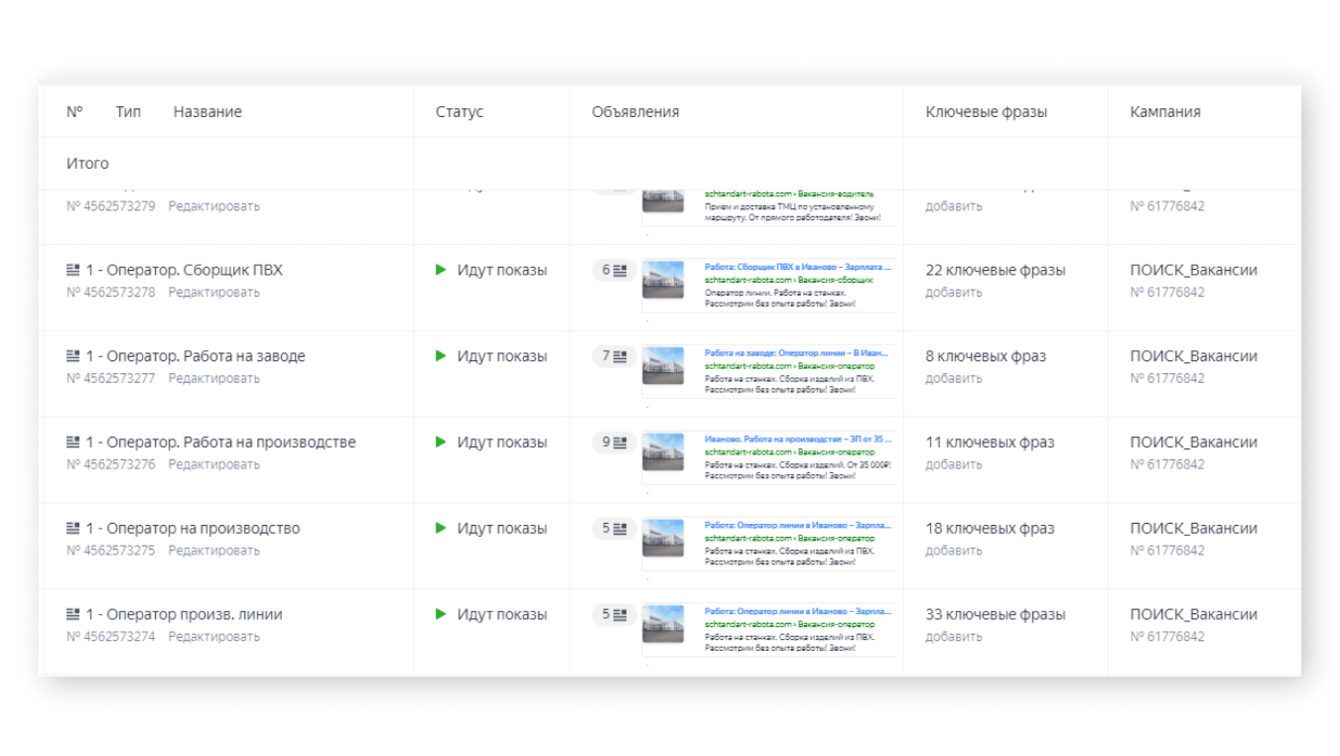The width and height of the screenshot is (1340, 756).
Task: Click the Кампания column header
Action: (1165, 112)
